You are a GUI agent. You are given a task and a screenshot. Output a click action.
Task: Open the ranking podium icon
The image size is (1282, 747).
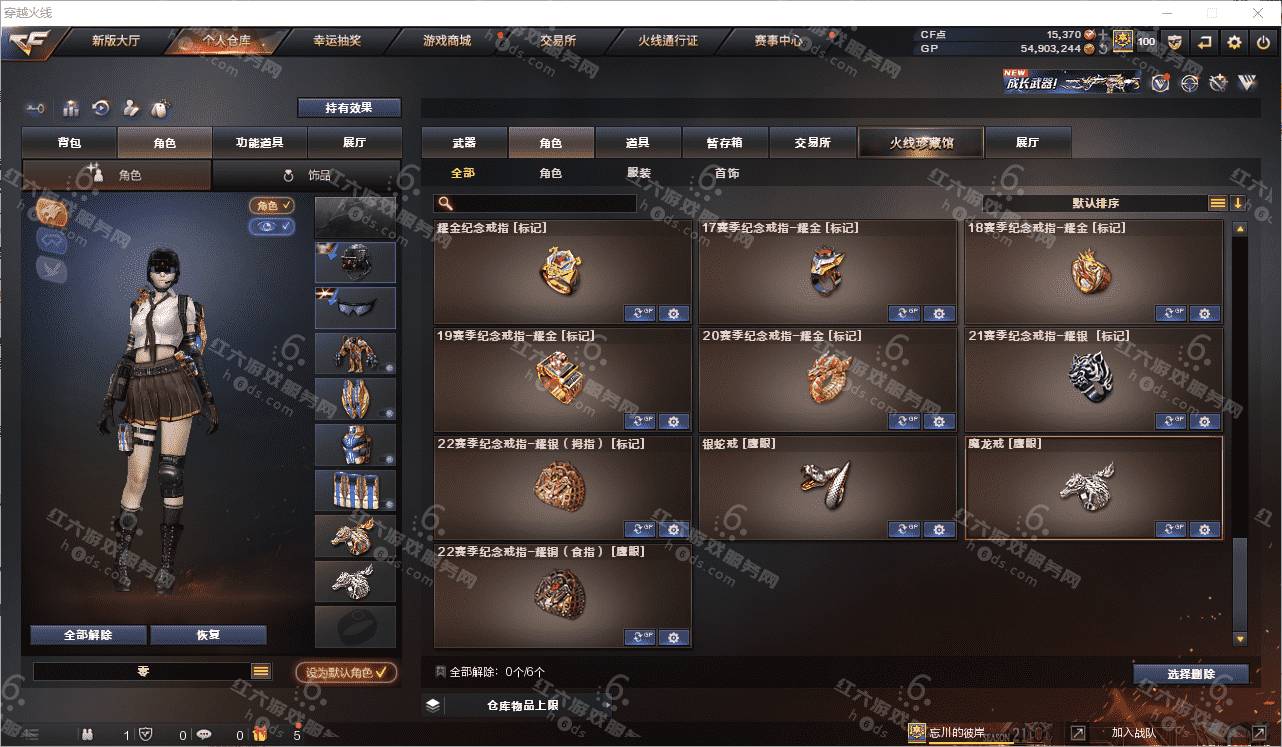click(70, 108)
